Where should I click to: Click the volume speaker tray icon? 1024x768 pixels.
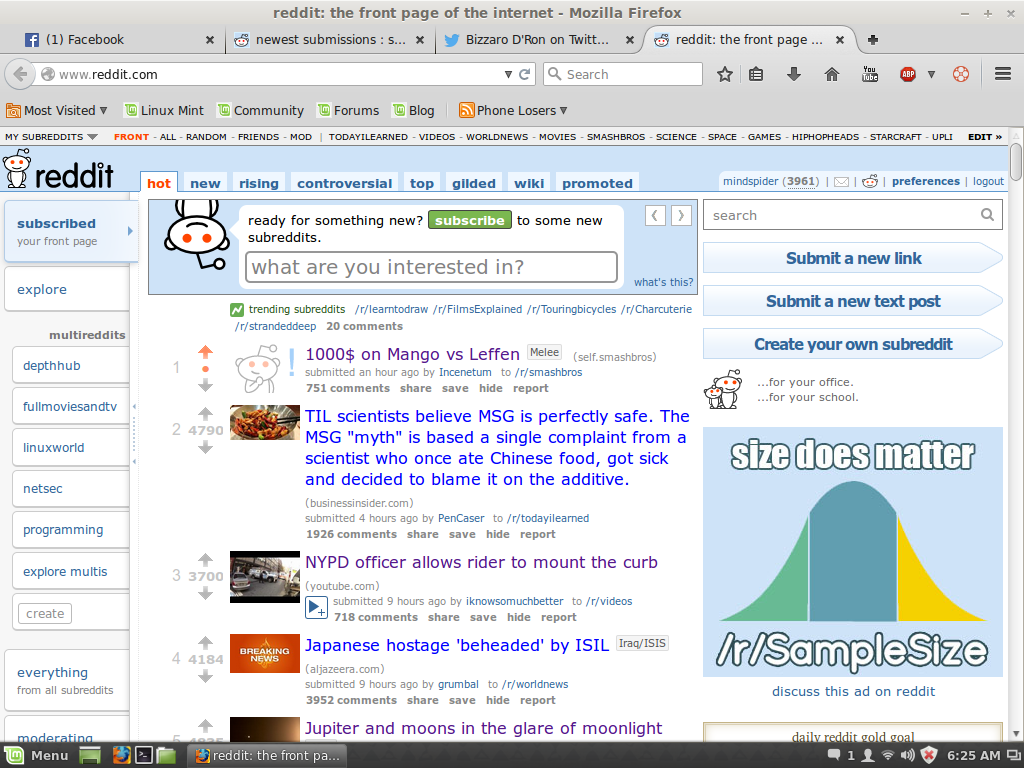point(908,756)
